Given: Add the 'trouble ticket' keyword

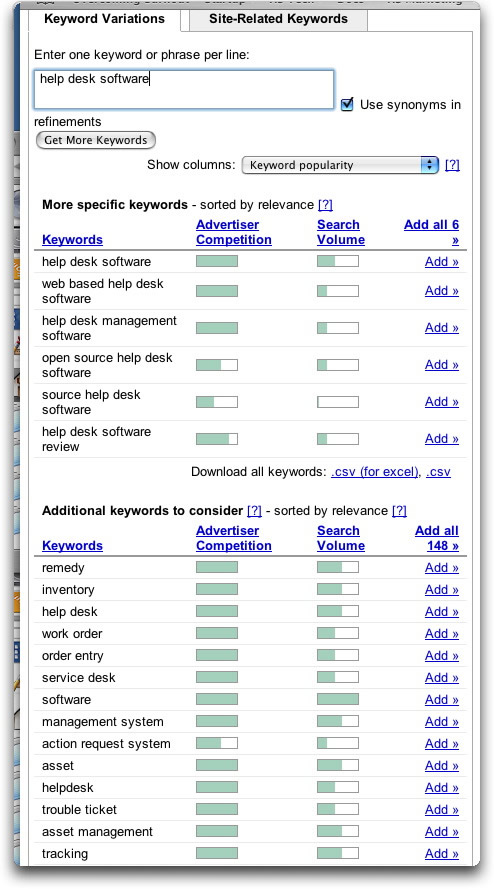Looking at the screenshot, I should (441, 810).
